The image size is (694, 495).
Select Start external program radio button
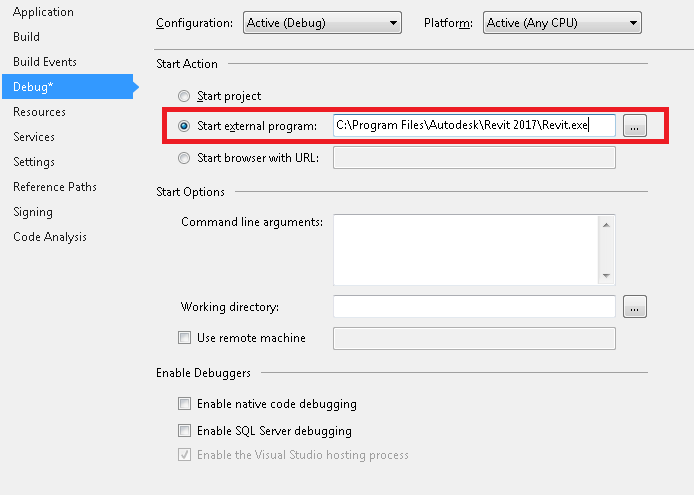183,126
